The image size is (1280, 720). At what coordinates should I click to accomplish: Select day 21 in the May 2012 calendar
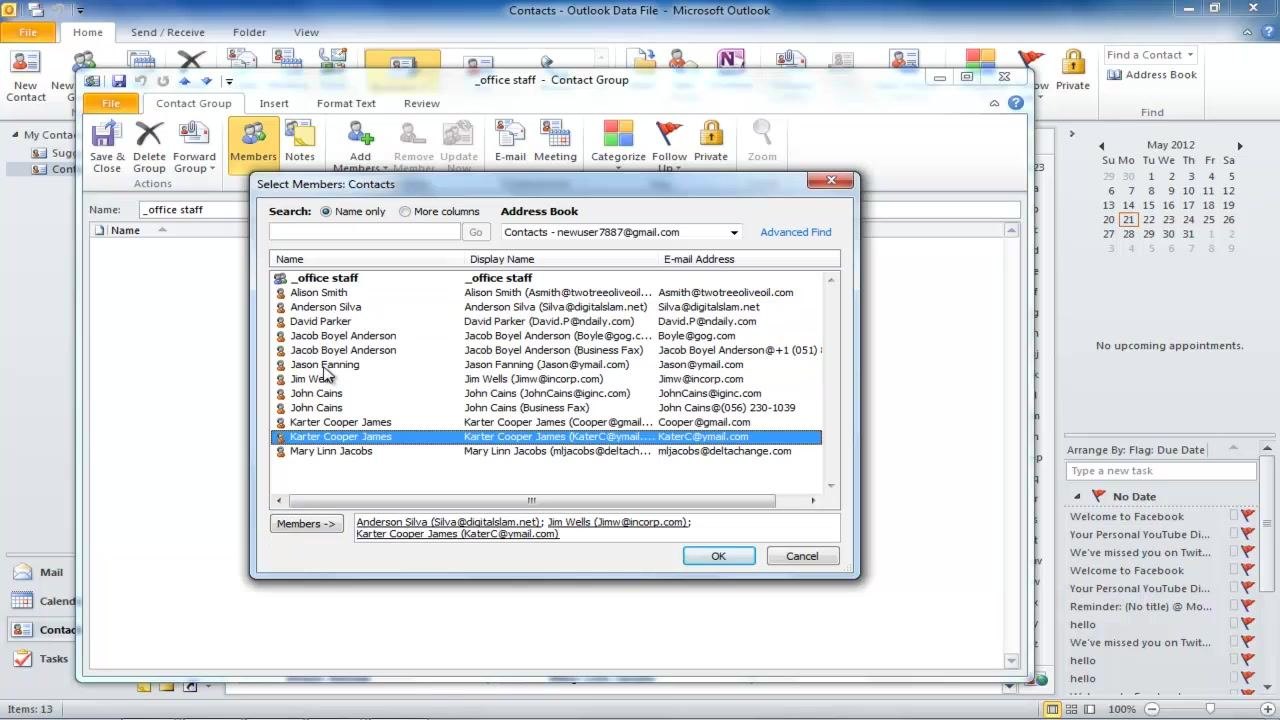(1128, 220)
